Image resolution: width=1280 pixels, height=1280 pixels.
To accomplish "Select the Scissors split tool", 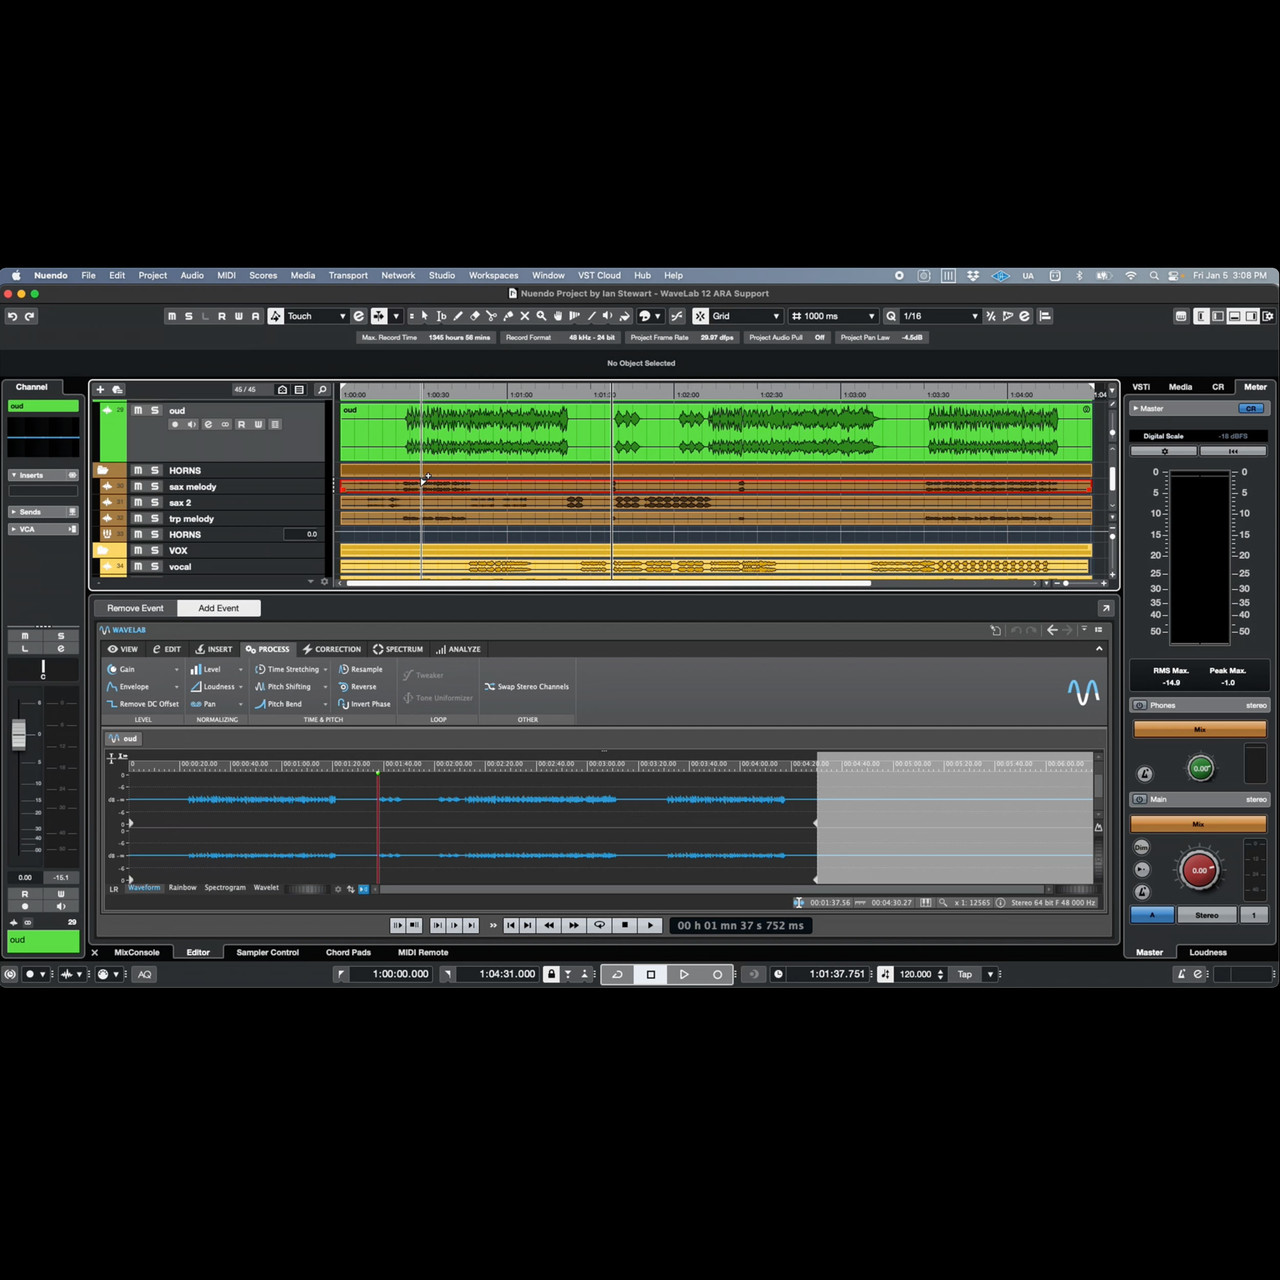I will tap(491, 316).
